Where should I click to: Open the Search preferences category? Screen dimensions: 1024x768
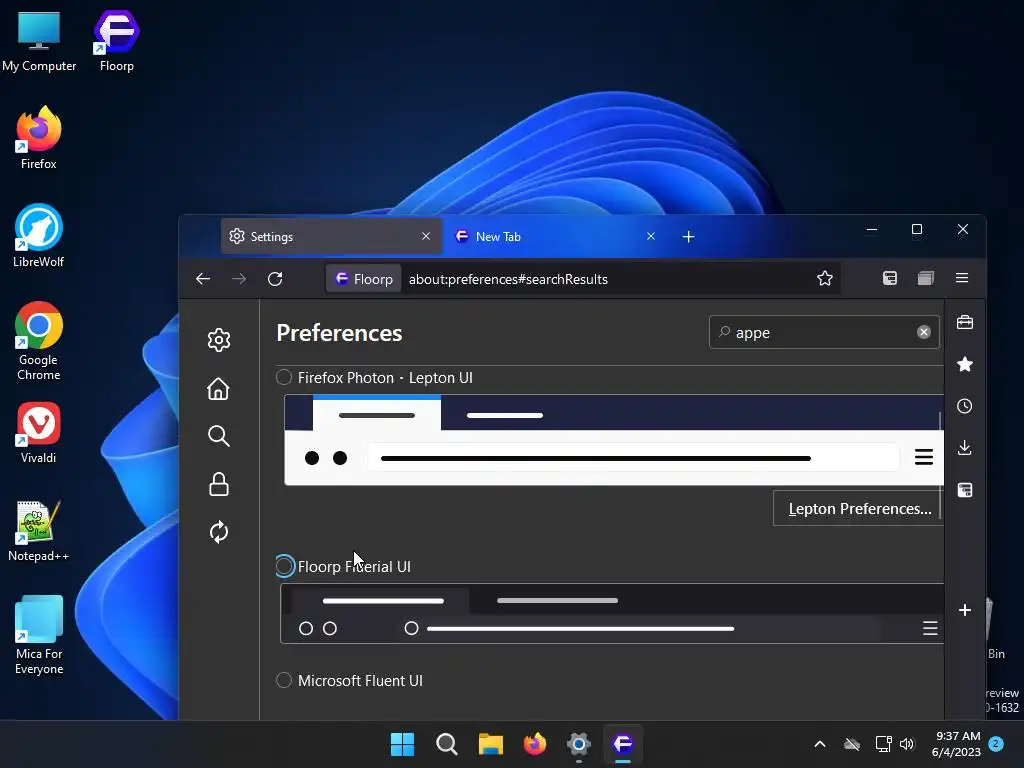pyautogui.click(x=219, y=436)
